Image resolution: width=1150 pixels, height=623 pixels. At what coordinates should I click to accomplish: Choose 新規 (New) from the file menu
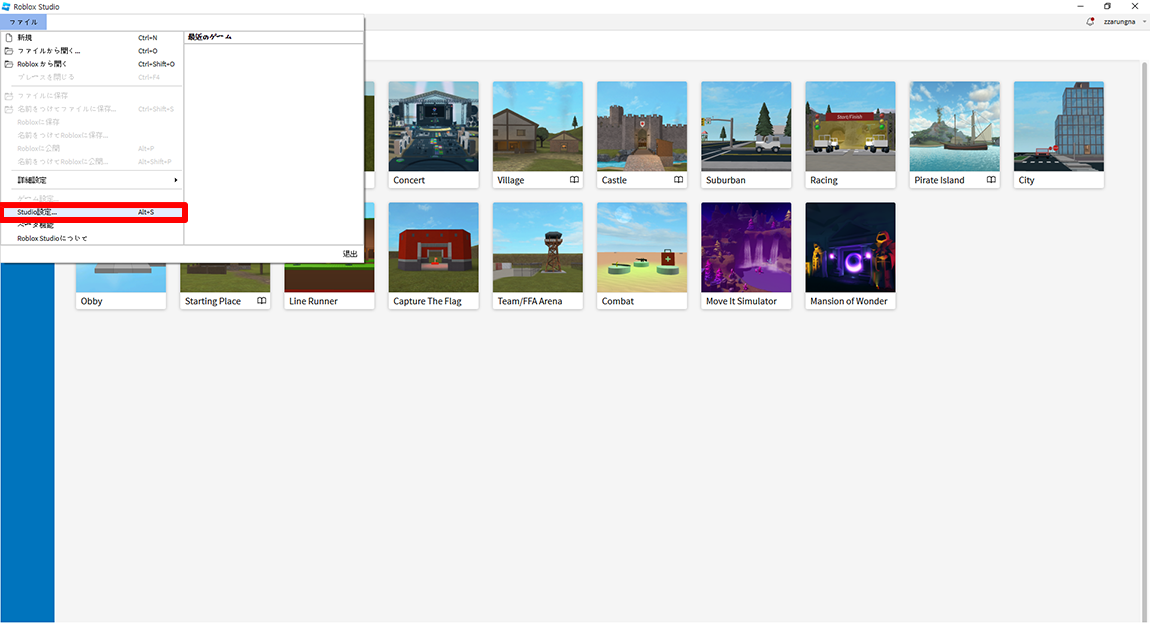[92, 37]
